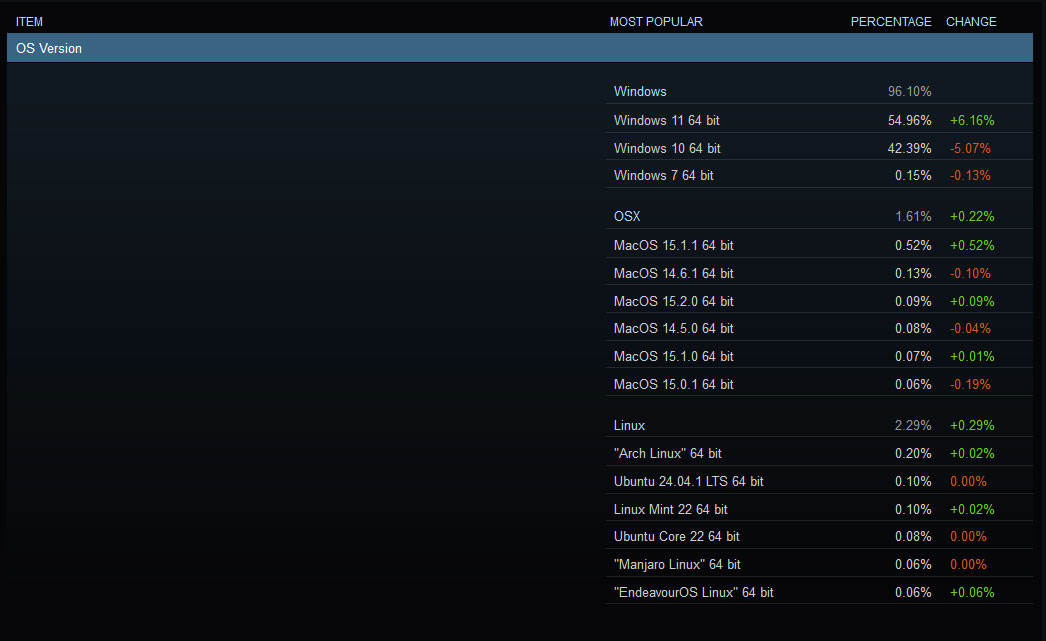Select the "Manjaro Linux" 64 bit row

819,564
